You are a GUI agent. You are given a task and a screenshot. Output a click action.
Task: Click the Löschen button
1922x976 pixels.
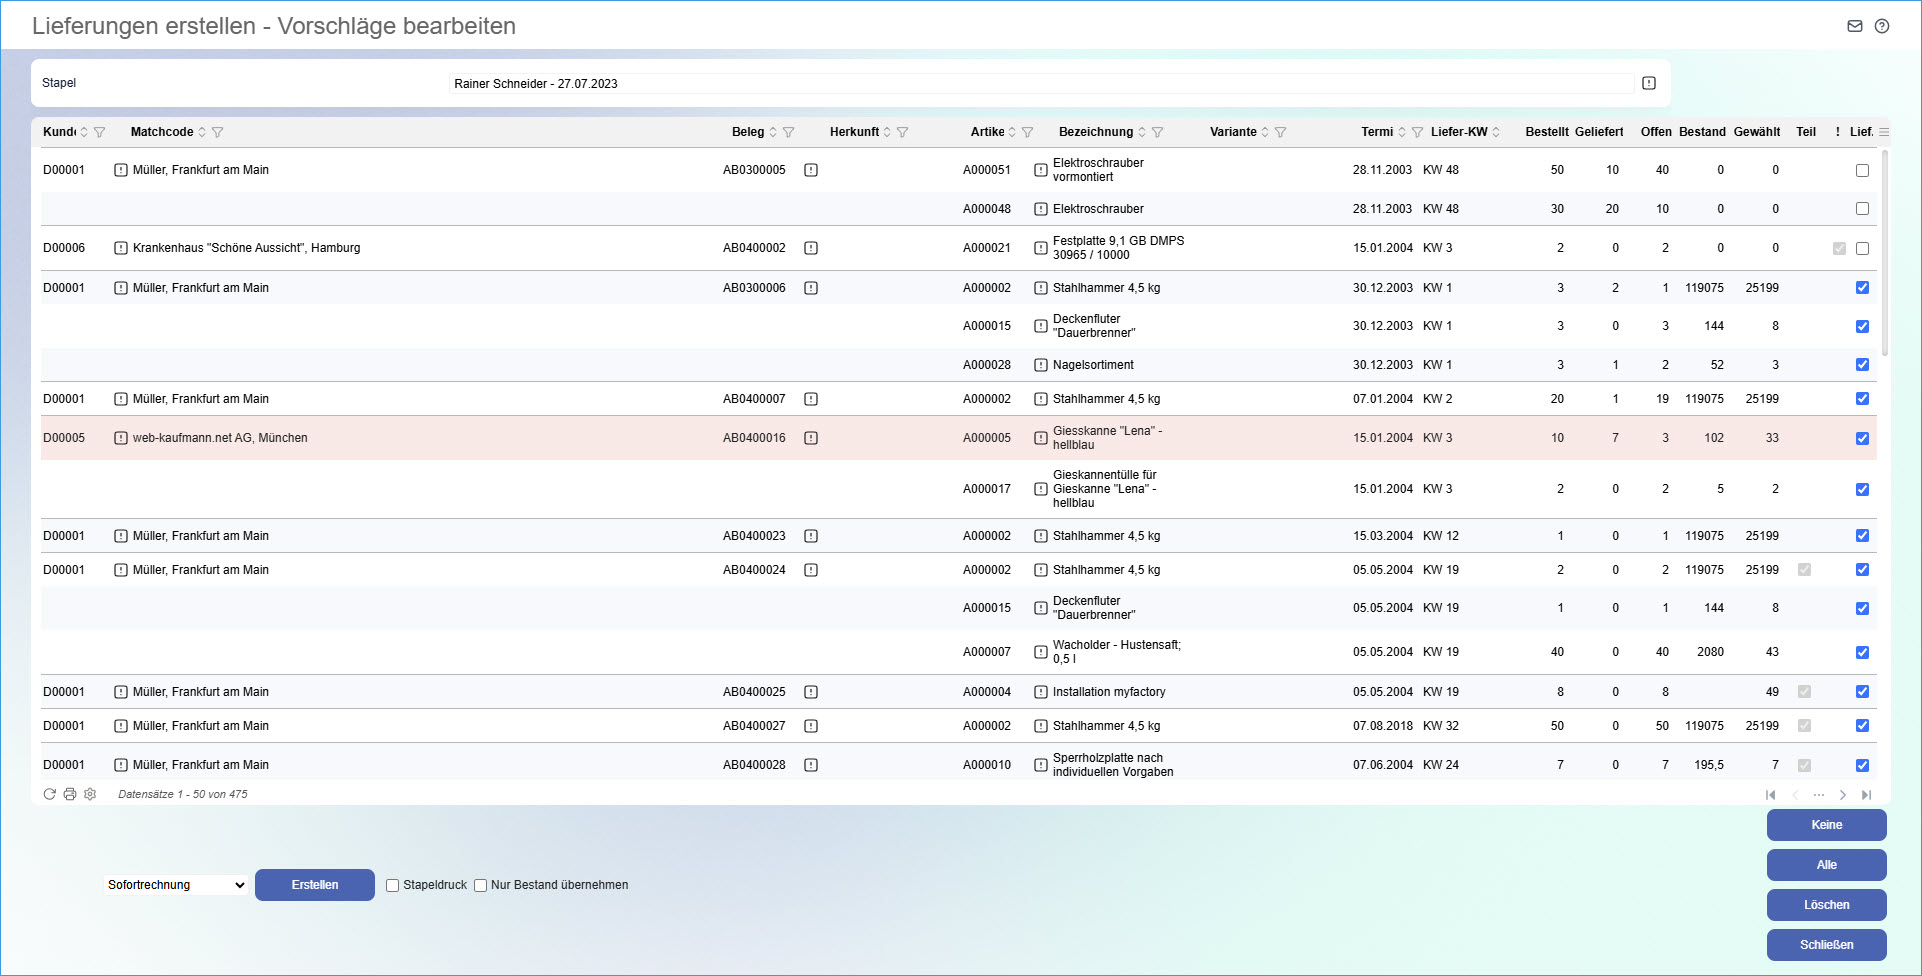click(x=1827, y=905)
